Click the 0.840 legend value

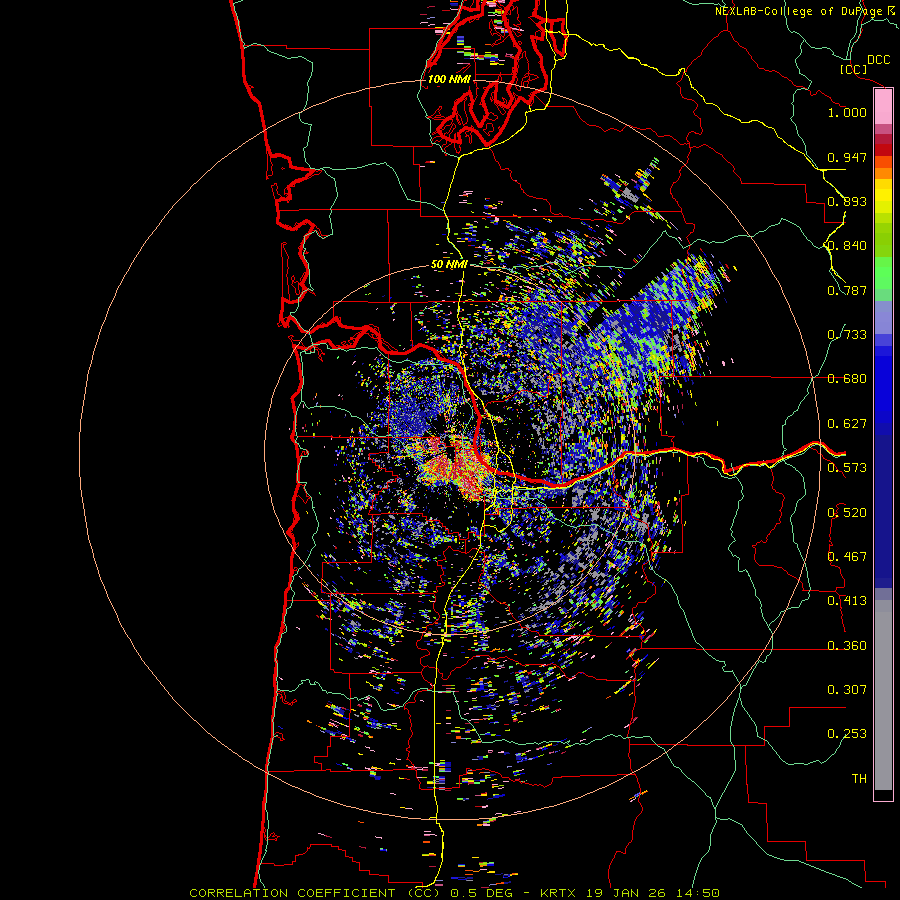(847, 246)
